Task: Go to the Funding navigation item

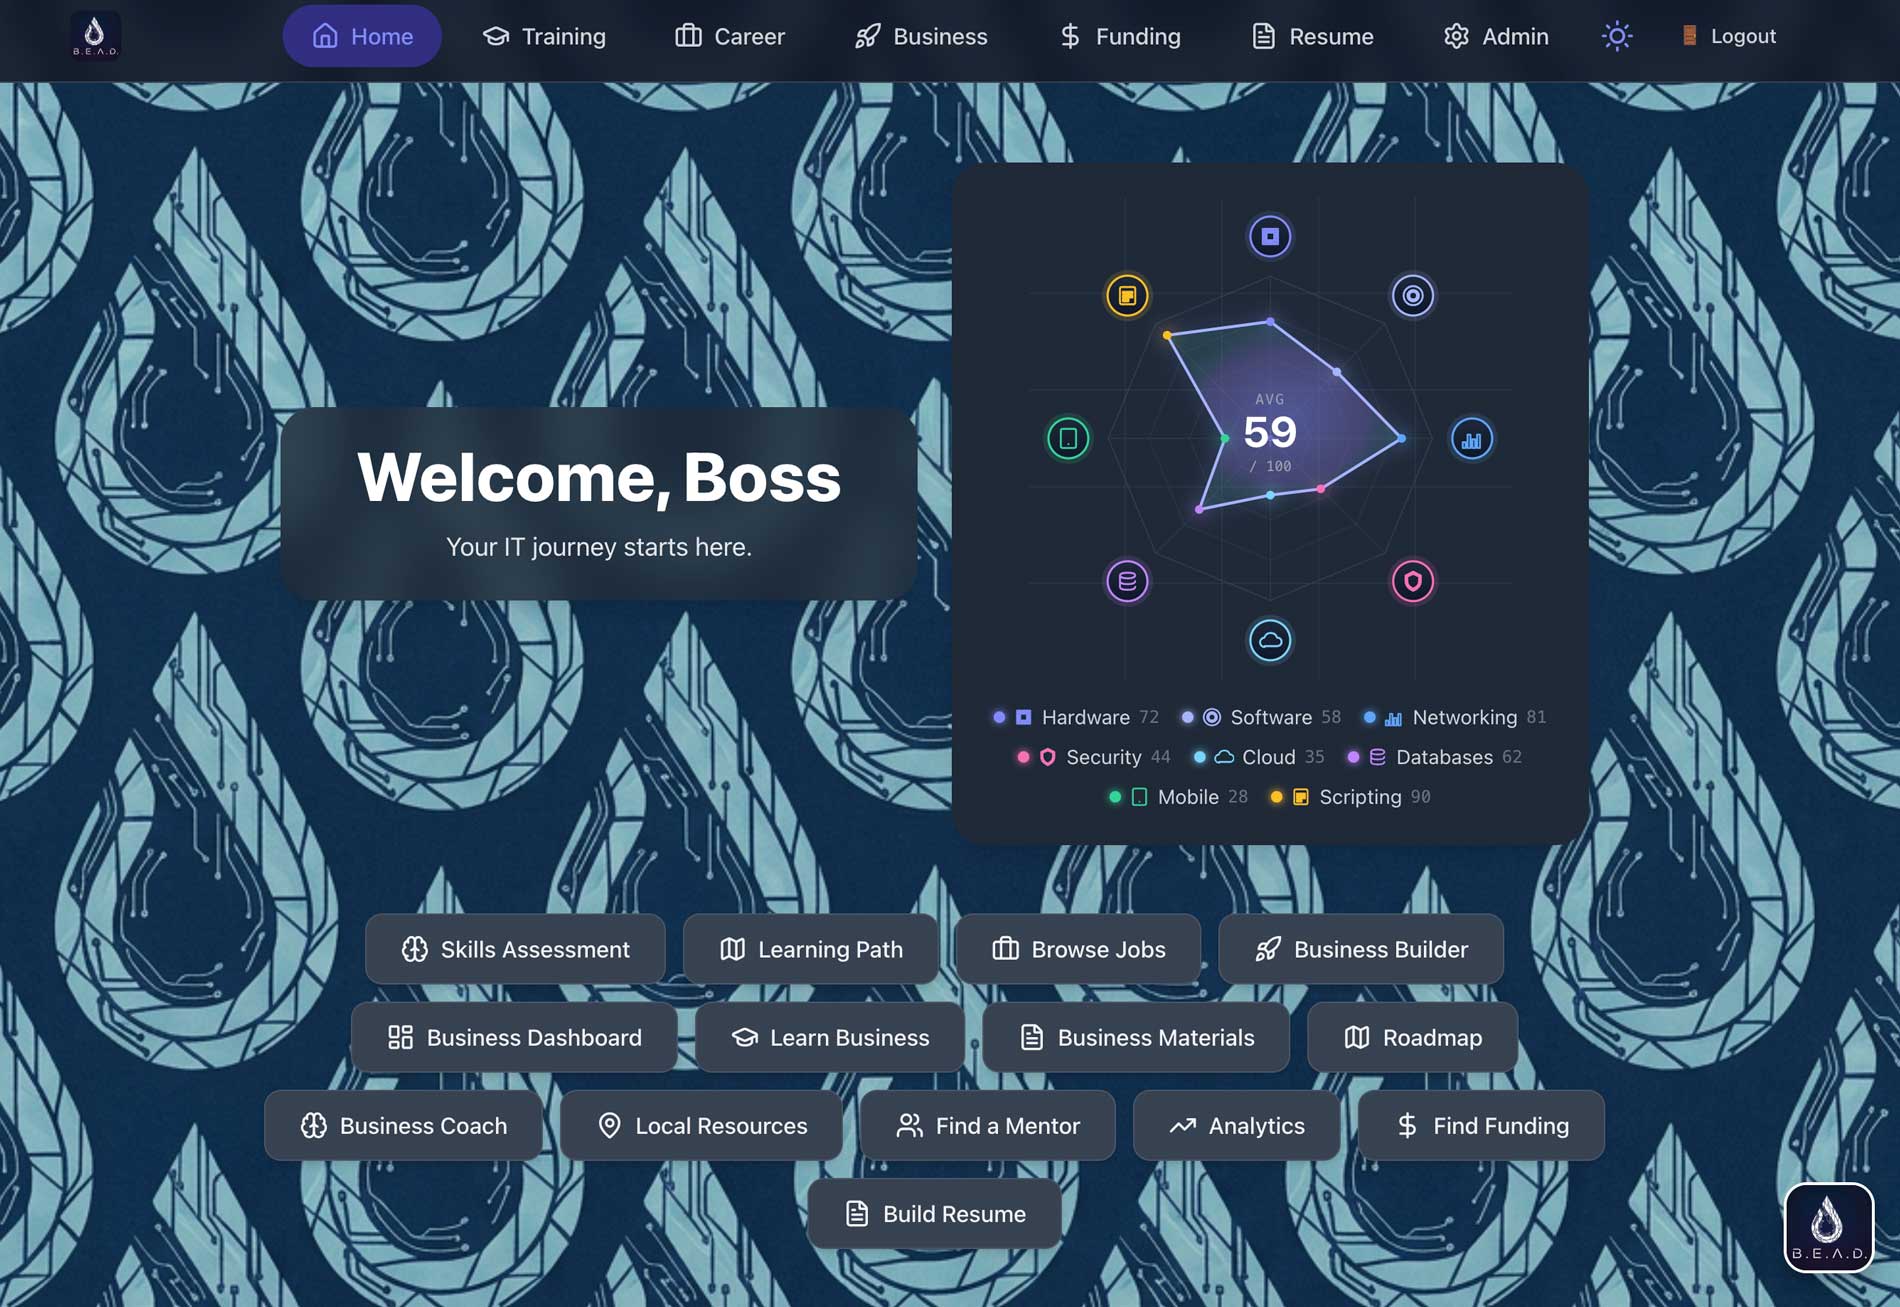Action: tap(1120, 36)
